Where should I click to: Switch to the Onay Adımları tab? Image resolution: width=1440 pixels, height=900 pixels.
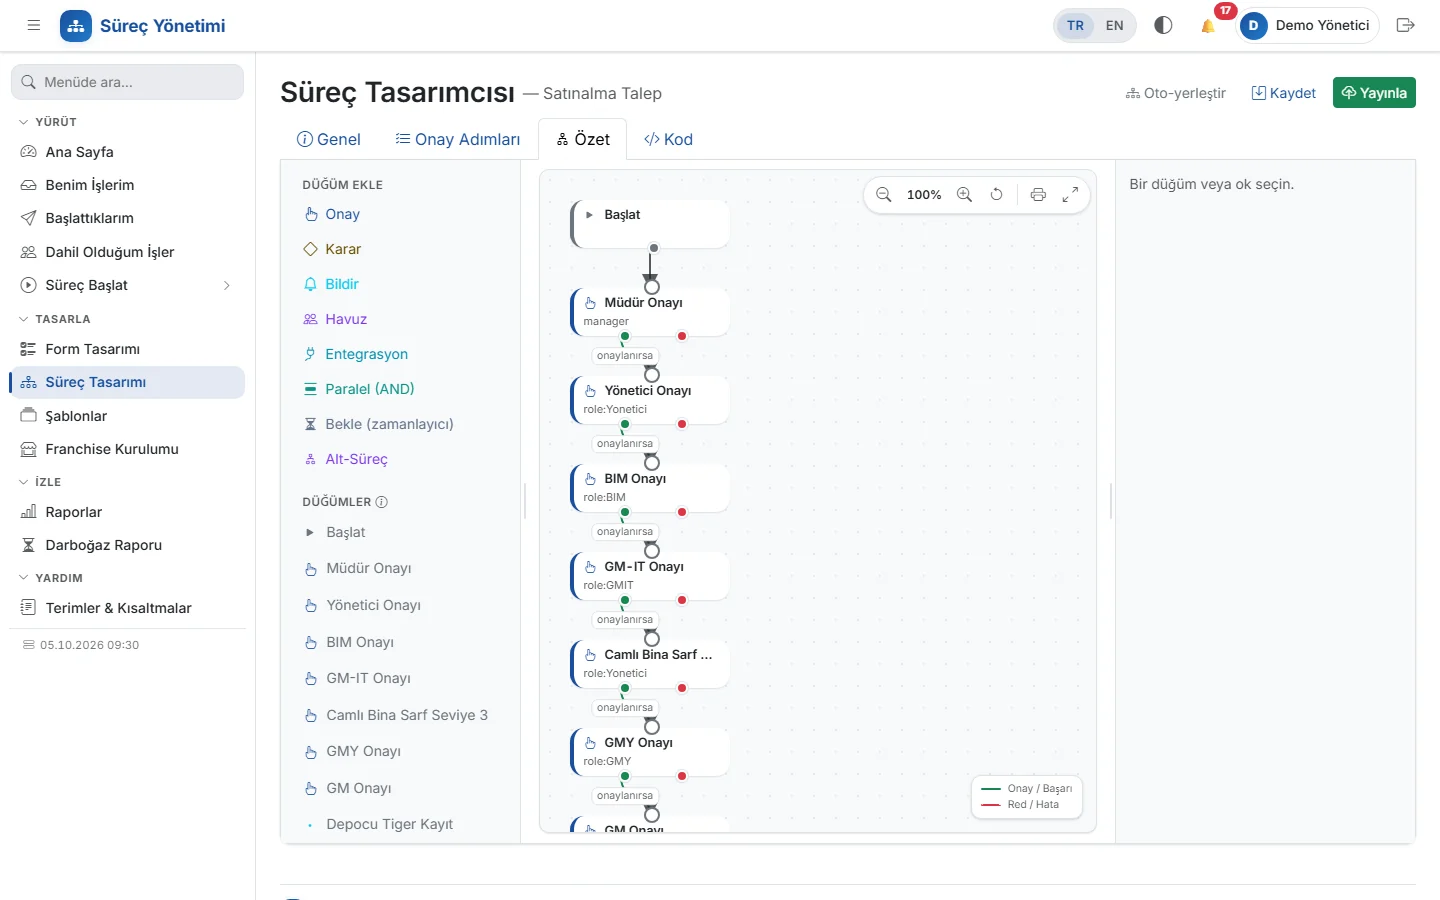(458, 139)
